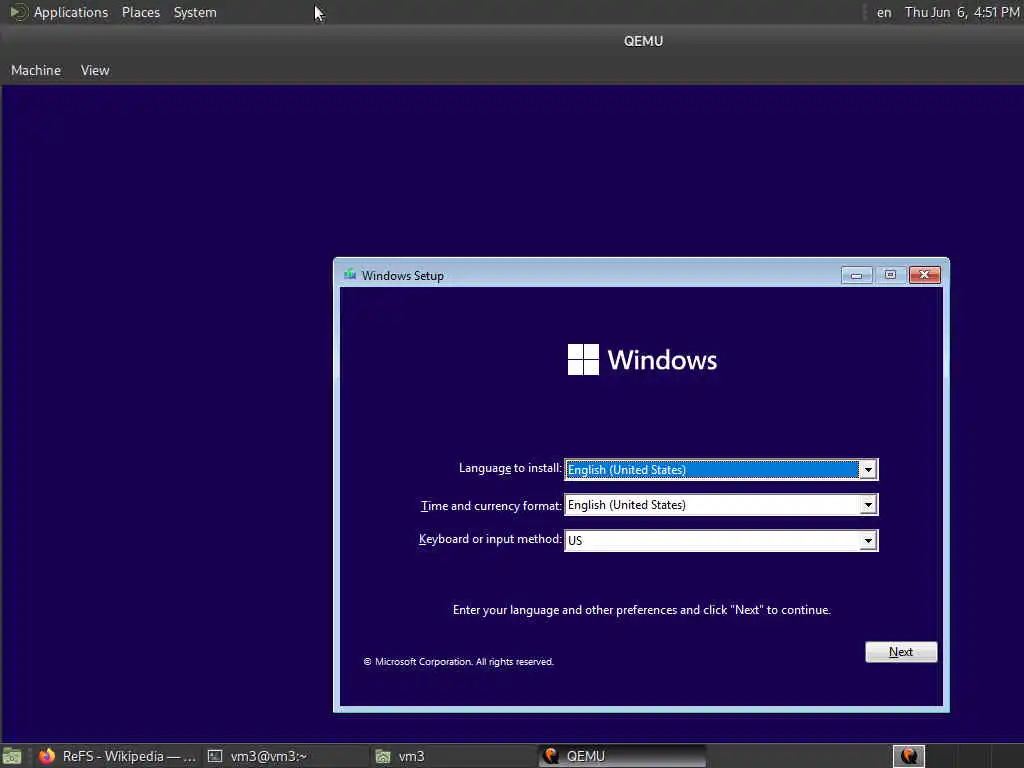Click the Windows Setup title bar icon
This screenshot has height=768, width=1024.
tap(350, 275)
